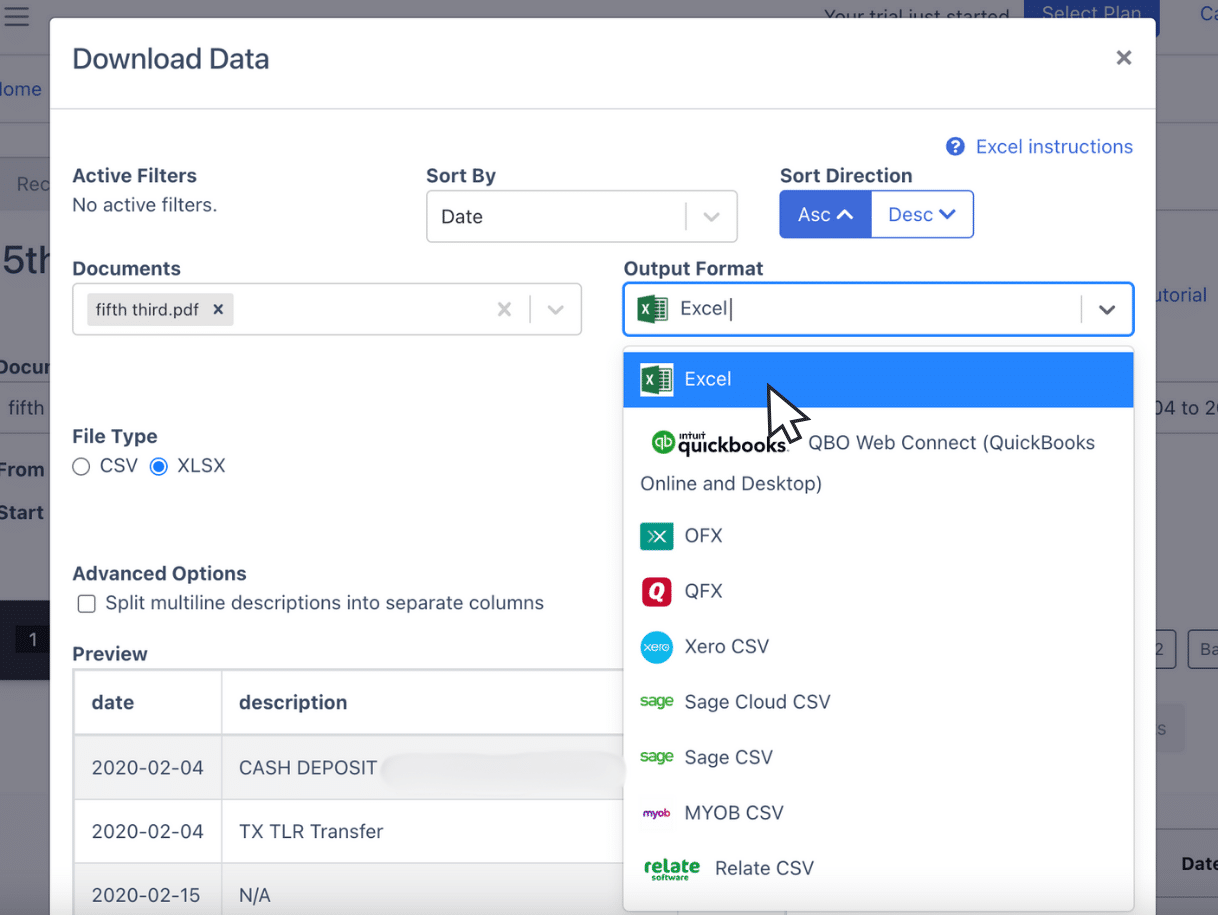
Task: Click the OFX format icon
Action: click(656, 536)
